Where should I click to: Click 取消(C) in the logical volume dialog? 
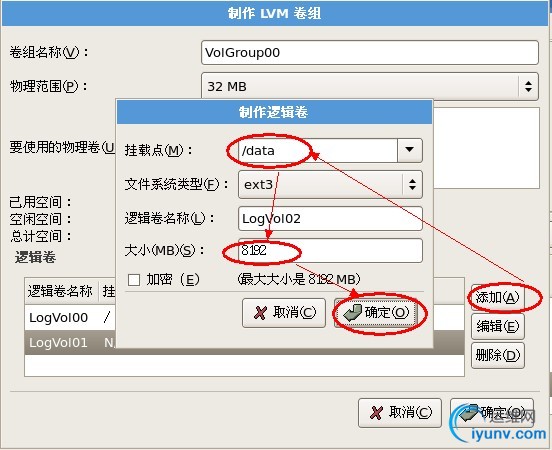tap(284, 313)
